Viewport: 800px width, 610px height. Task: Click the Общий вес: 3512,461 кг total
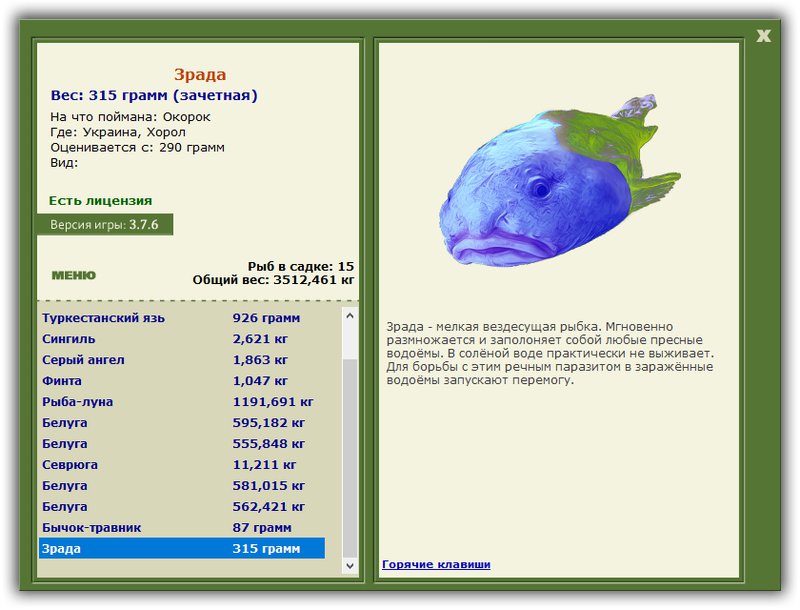(273, 279)
